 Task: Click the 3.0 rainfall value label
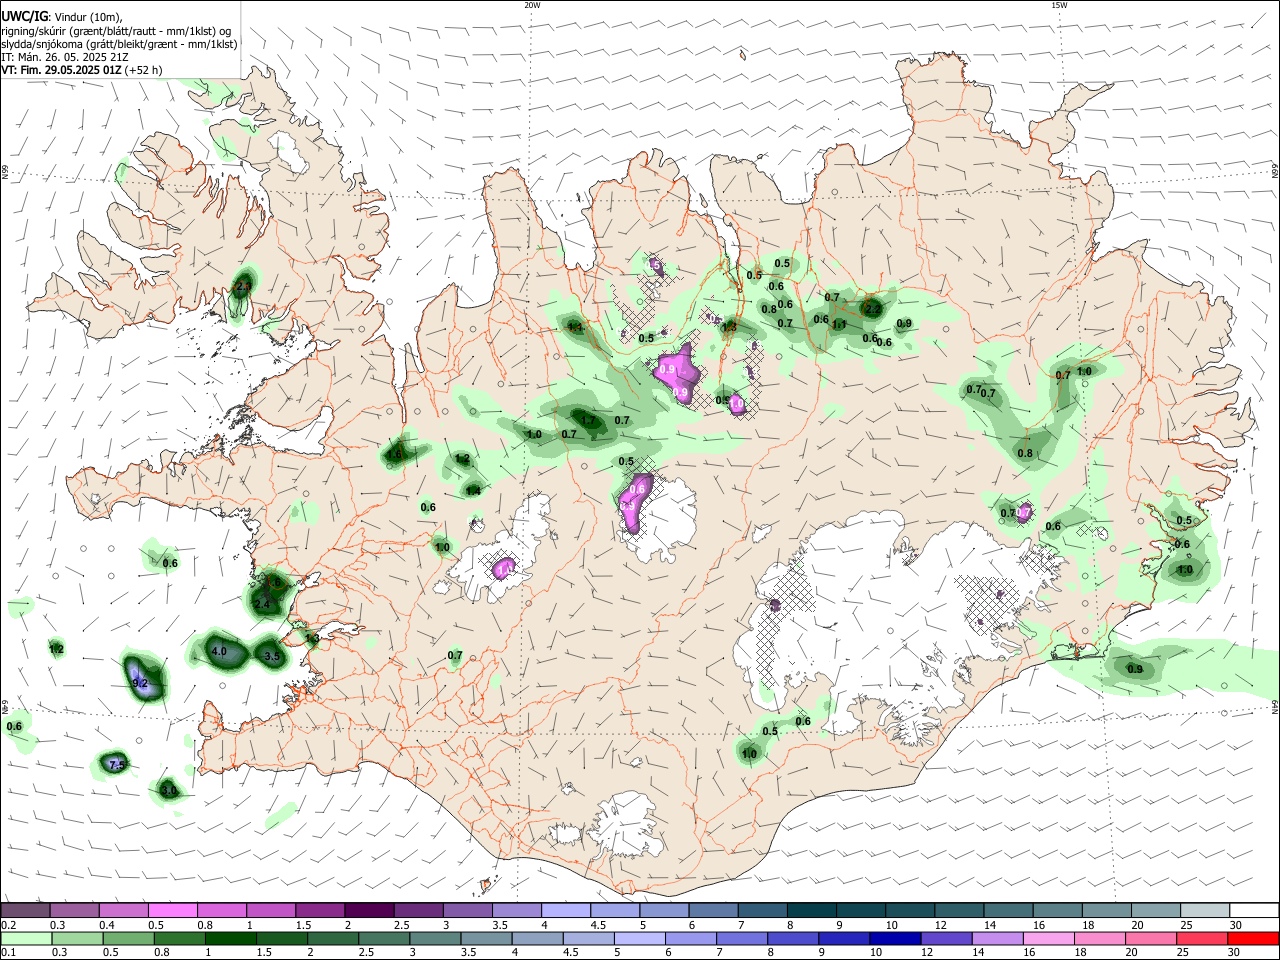tap(169, 791)
